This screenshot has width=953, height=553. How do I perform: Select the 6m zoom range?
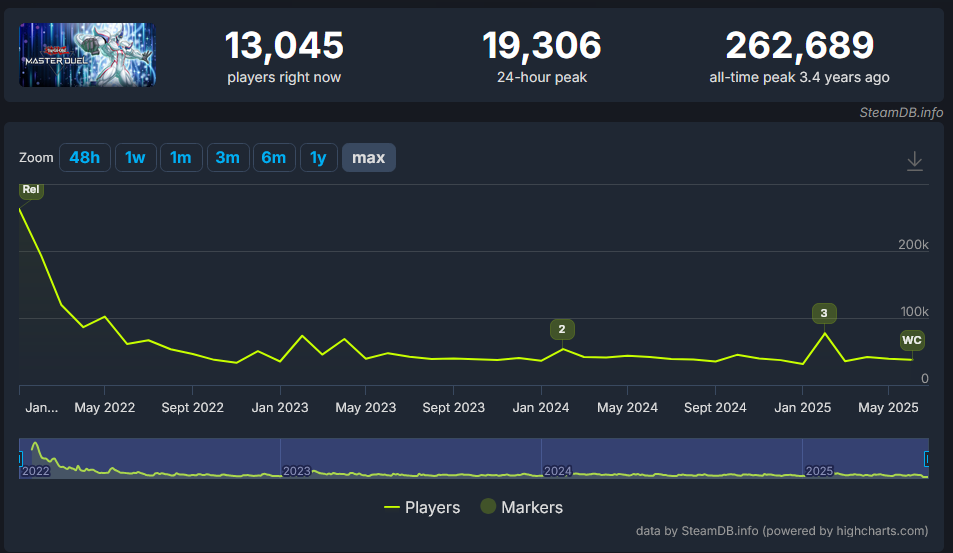click(x=274, y=157)
